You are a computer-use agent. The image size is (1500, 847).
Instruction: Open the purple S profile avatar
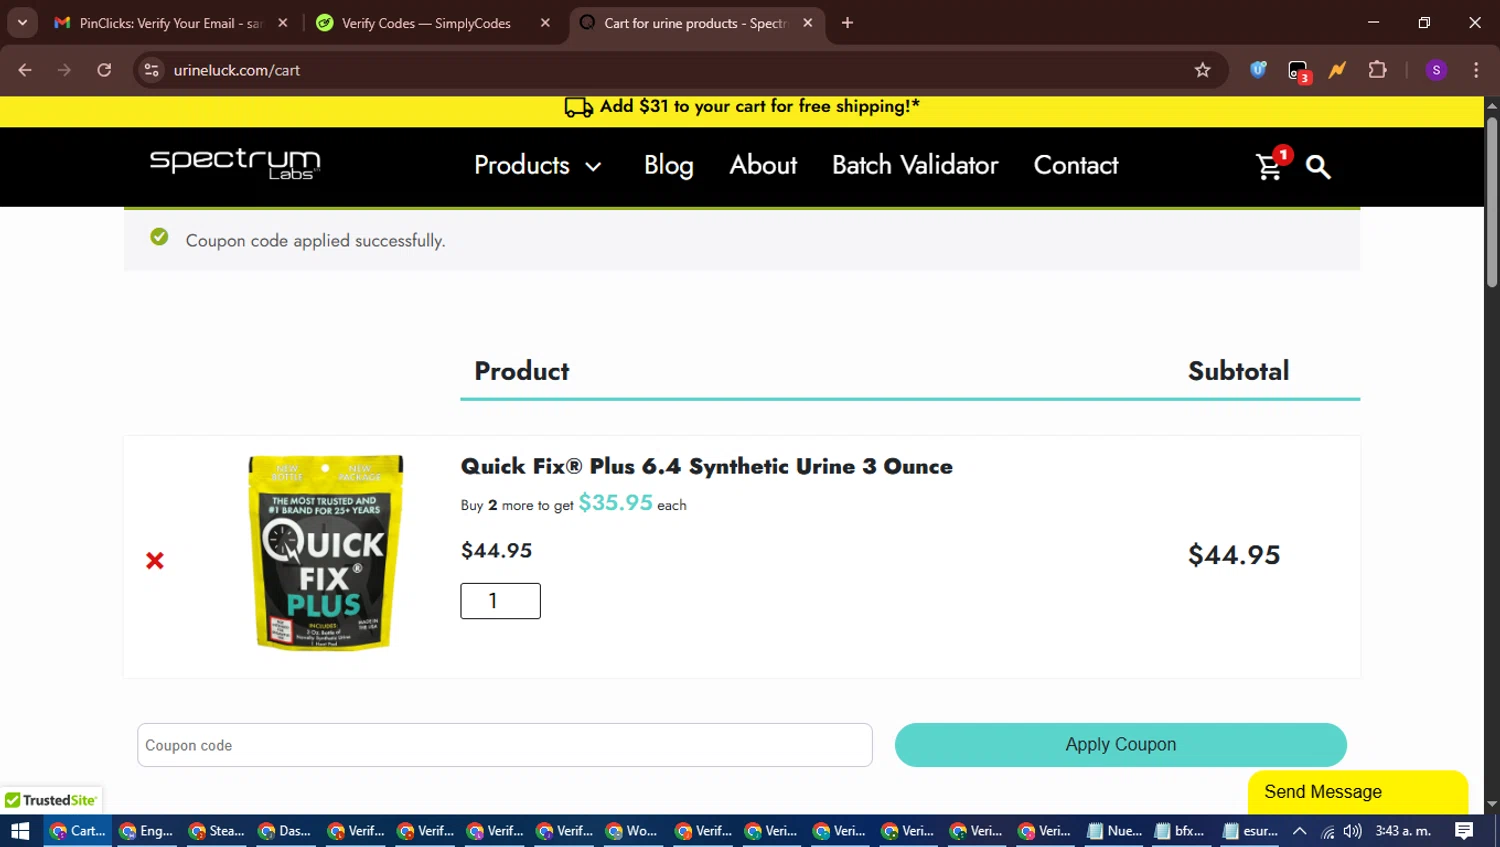(1436, 70)
